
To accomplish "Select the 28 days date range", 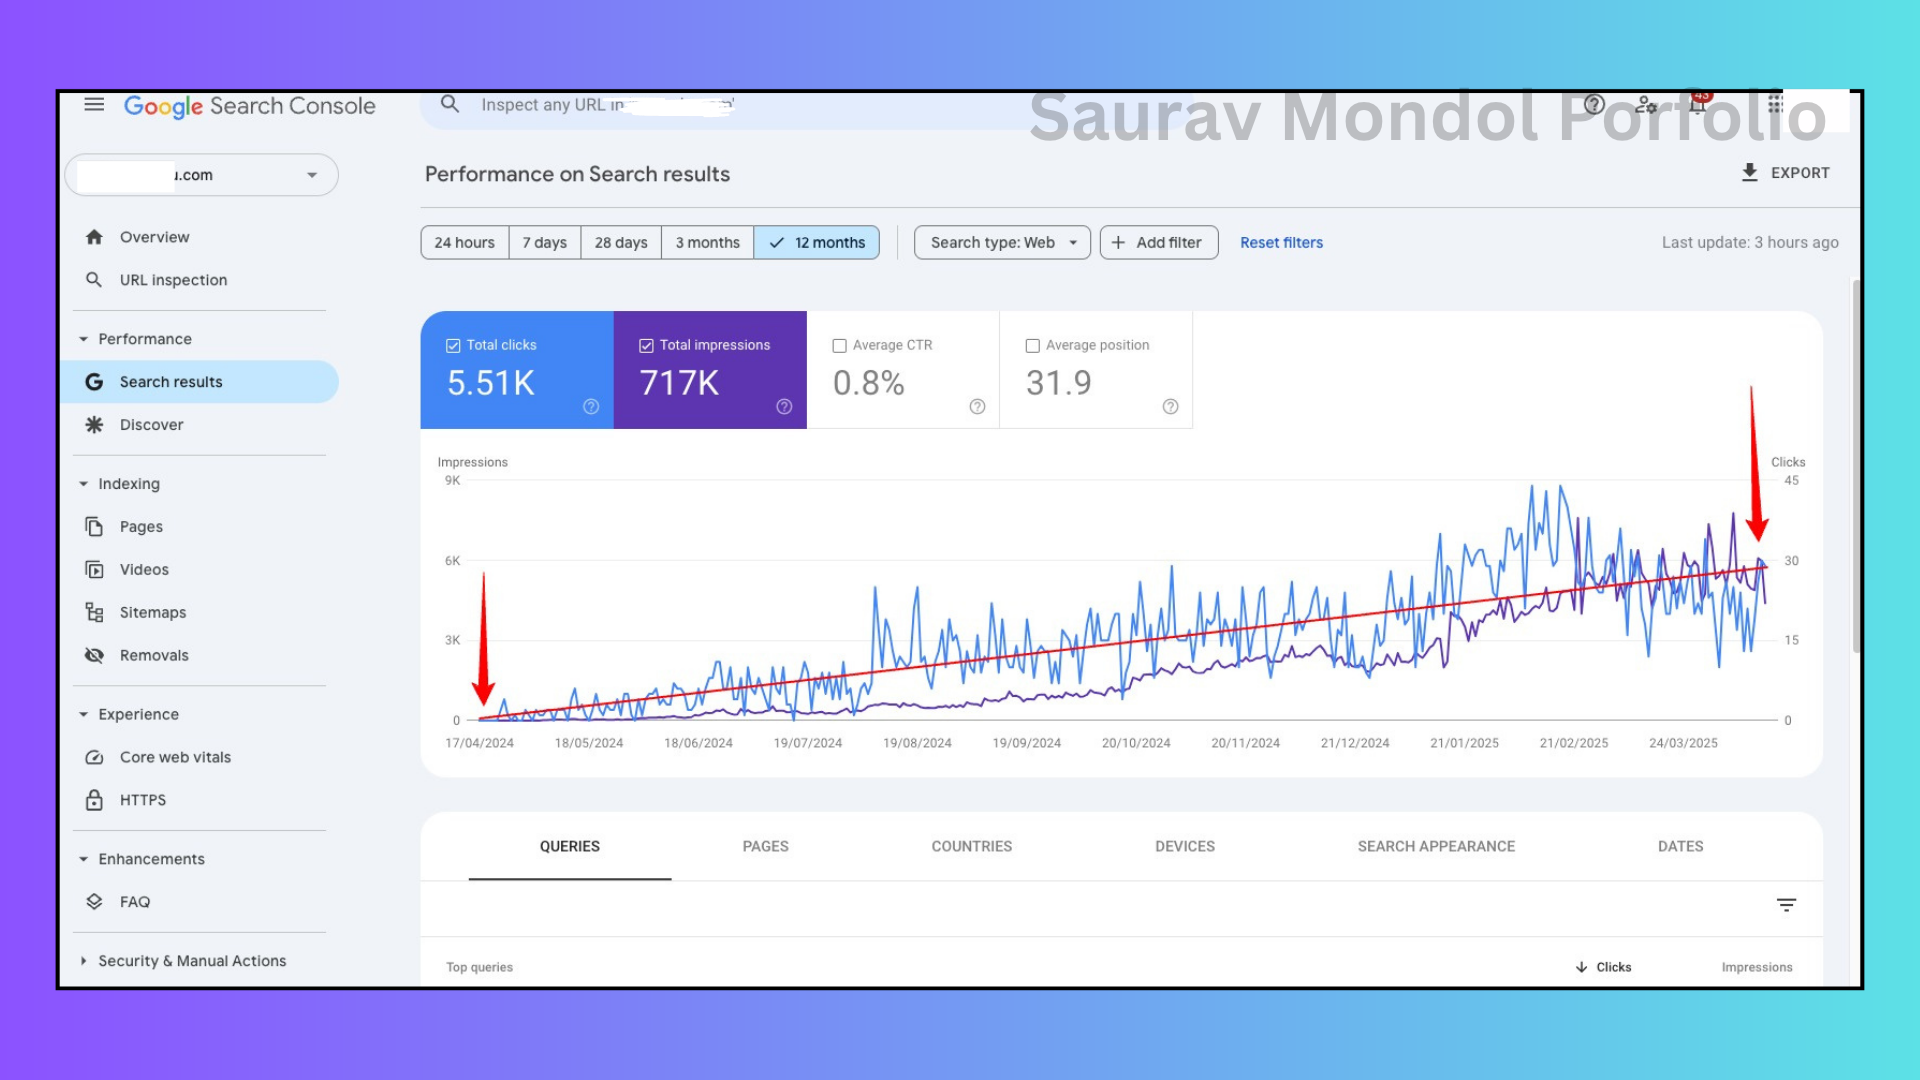I will pyautogui.click(x=620, y=242).
